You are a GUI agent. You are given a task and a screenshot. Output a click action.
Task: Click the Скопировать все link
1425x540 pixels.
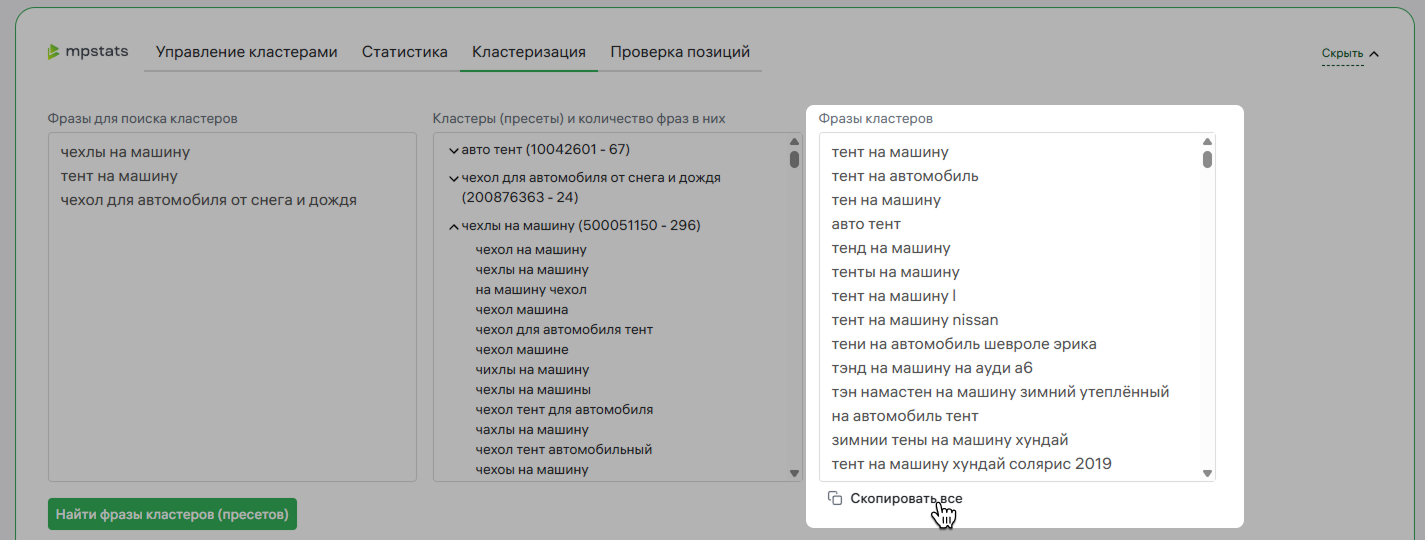coord(906,498)
